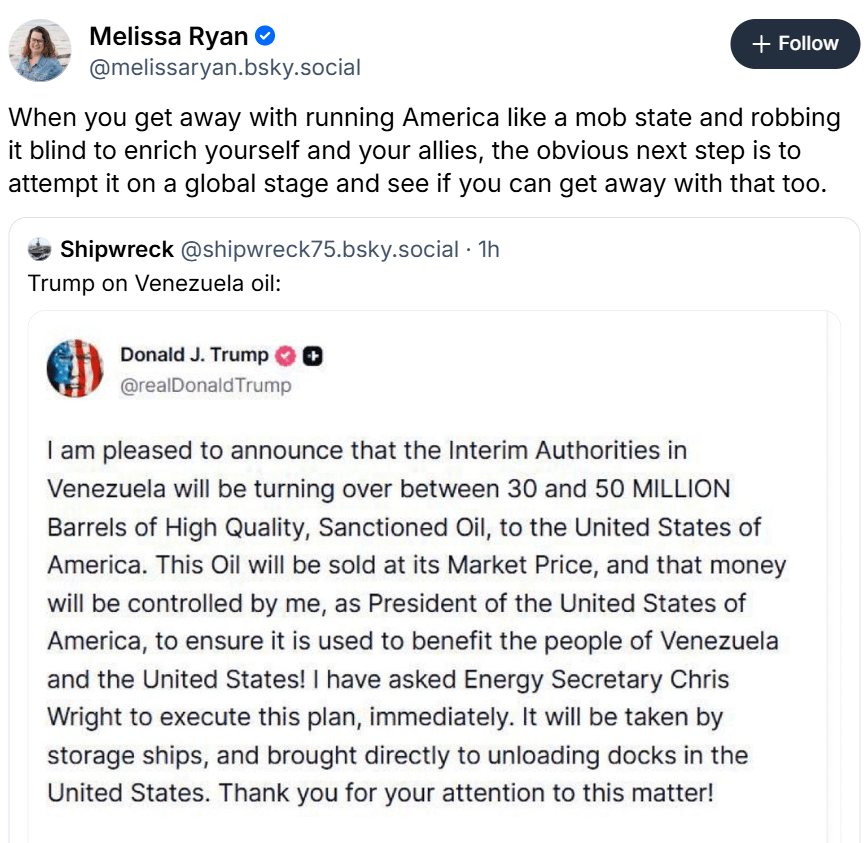
Task: Click the red verified badge beside Trump
Action: click(286, 355)
